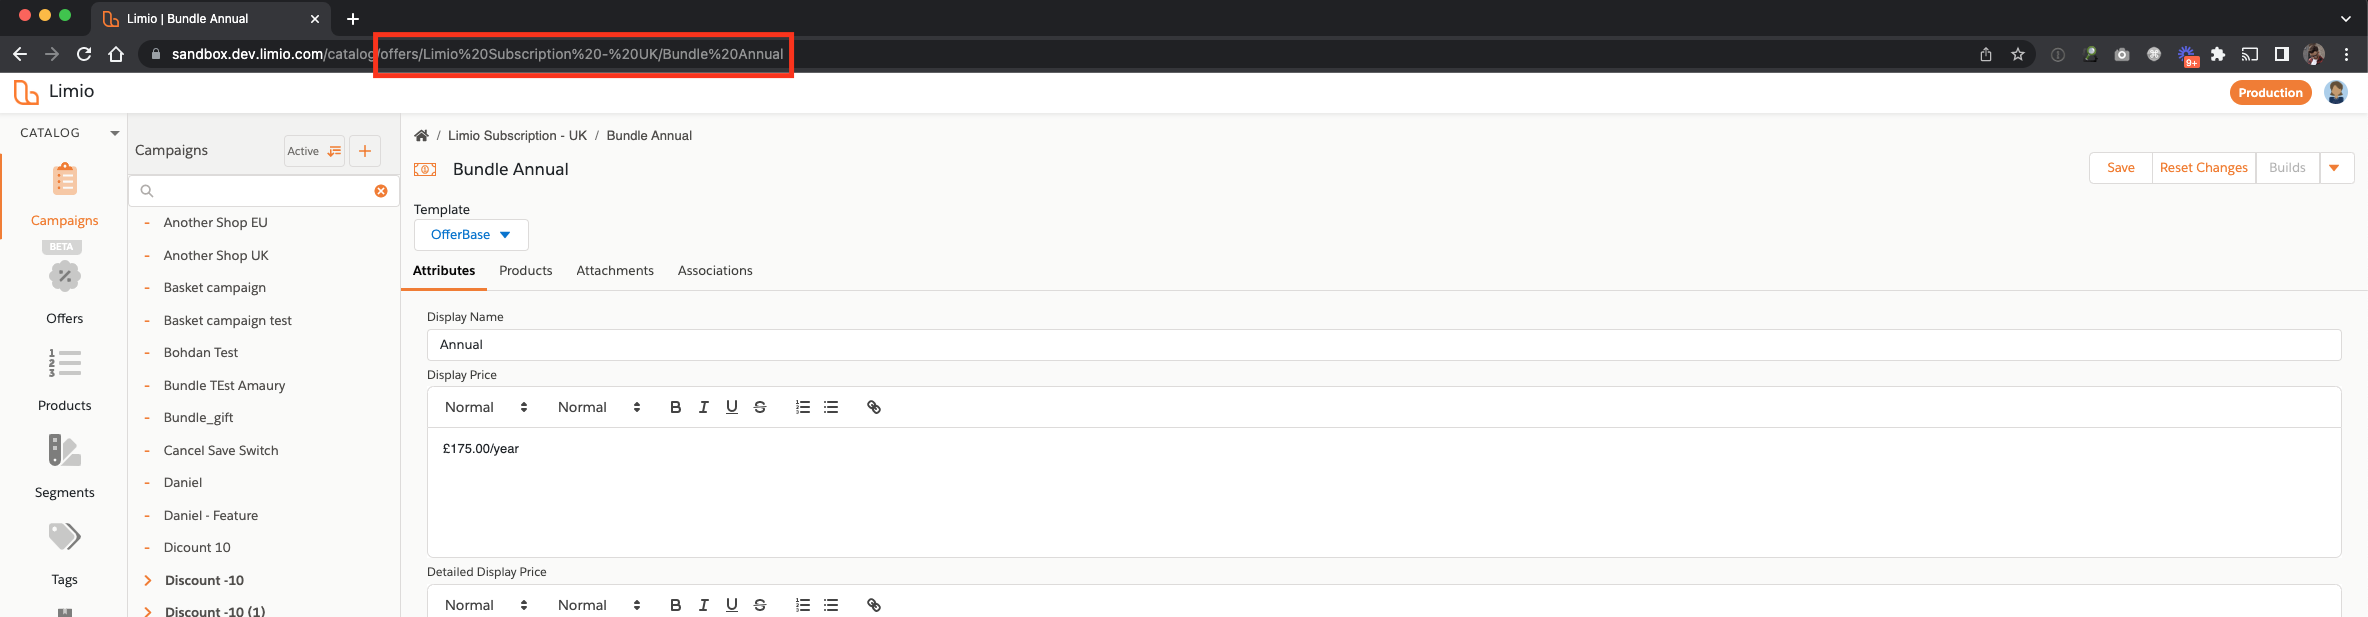Click the Display Name input field
Screen dimensions: 2368x617
point(1384,344)
